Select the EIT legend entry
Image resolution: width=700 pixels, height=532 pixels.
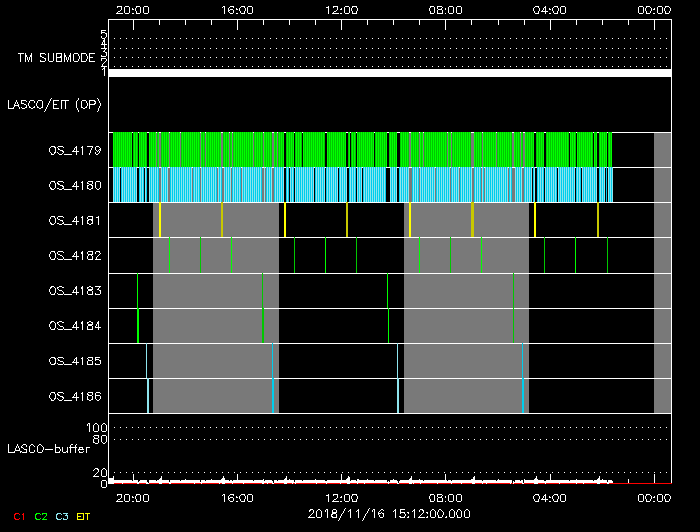click(84, 516)
